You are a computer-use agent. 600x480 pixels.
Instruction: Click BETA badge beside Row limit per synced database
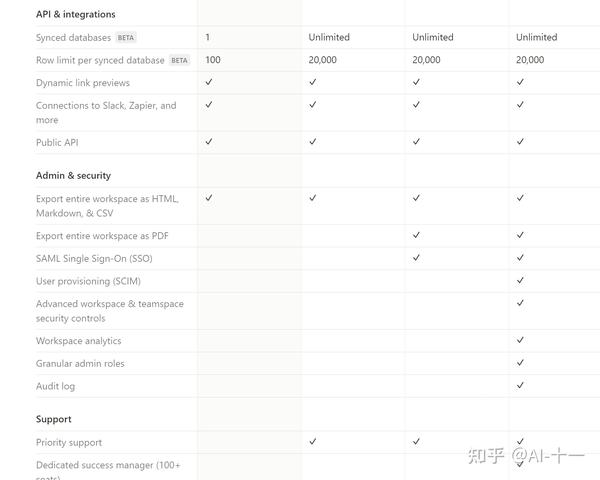tap(179, 60)
